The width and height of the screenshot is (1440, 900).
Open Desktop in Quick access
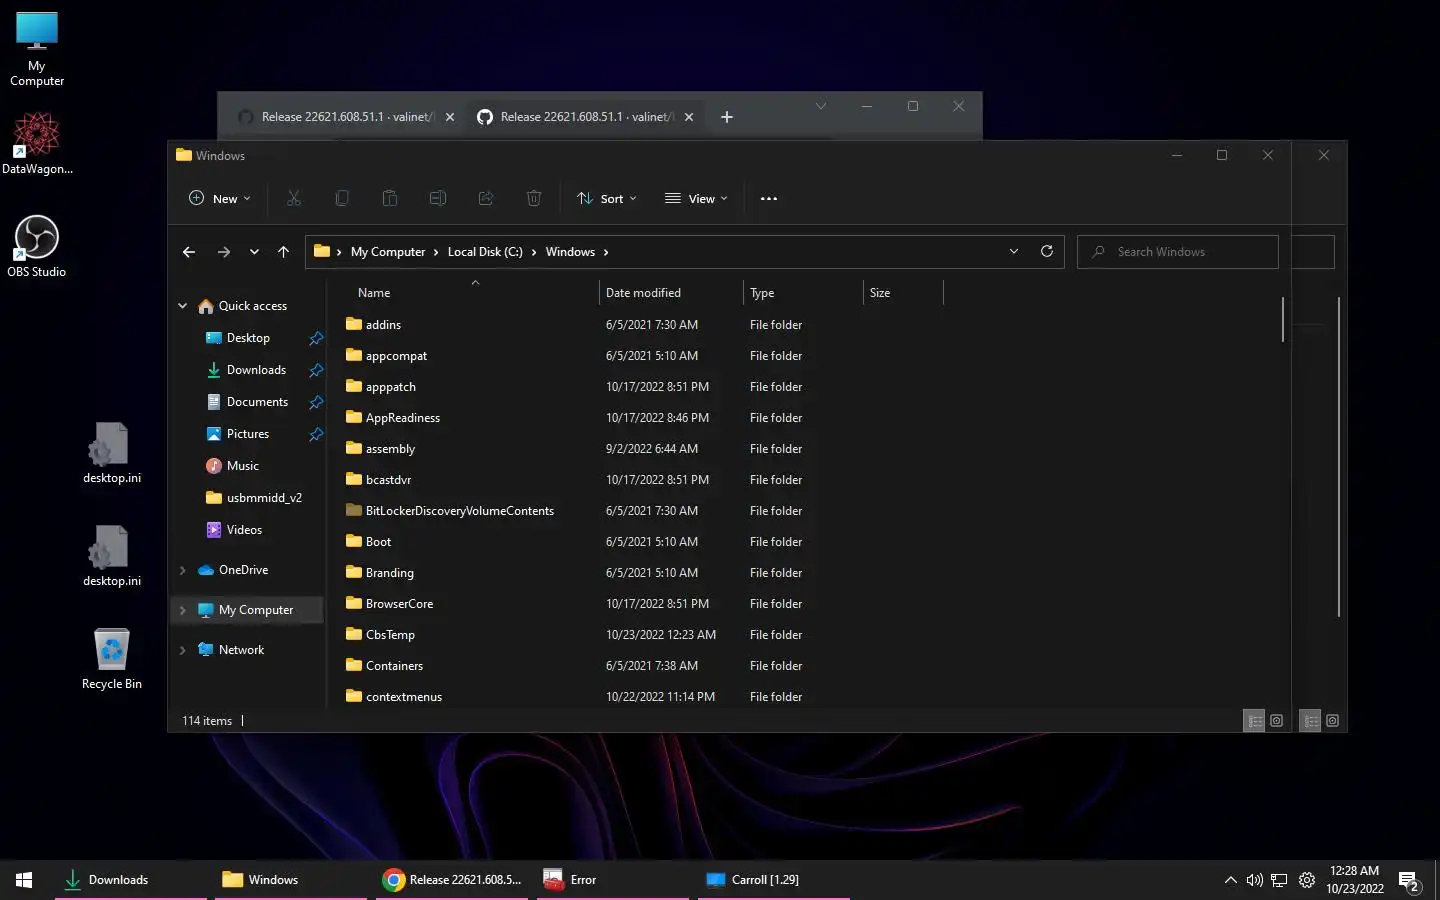(x=248, y=338)
